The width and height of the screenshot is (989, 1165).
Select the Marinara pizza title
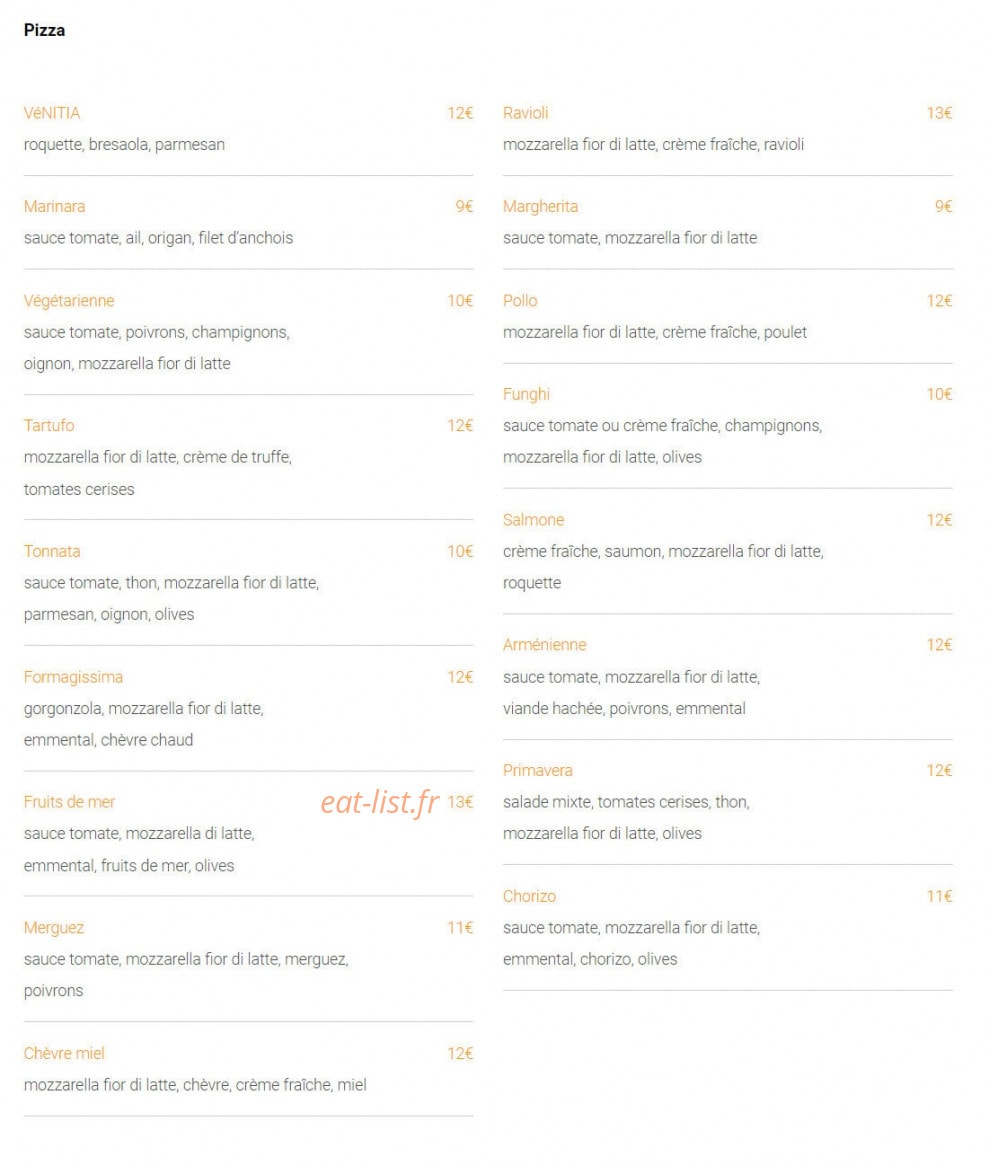(x=54, y=207)
